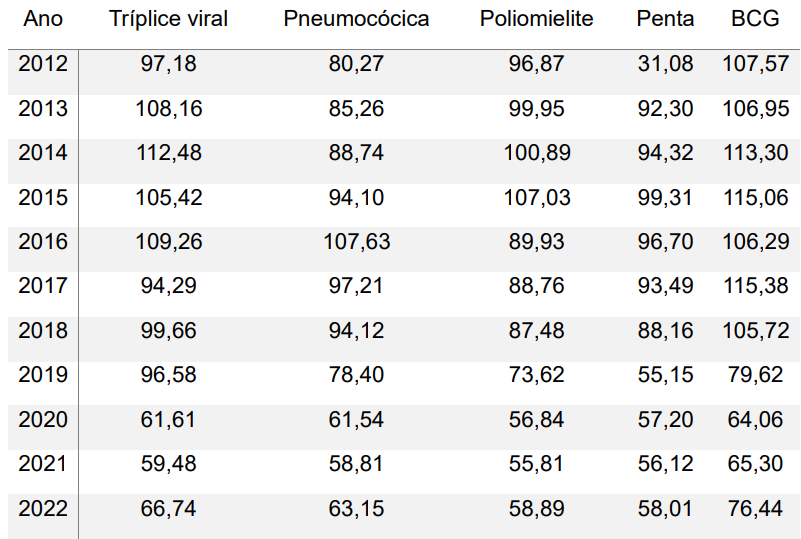Click the 2016 year row label
This screenshot has width=801, height=539.
pyautogui.click(x=43, y=242)
